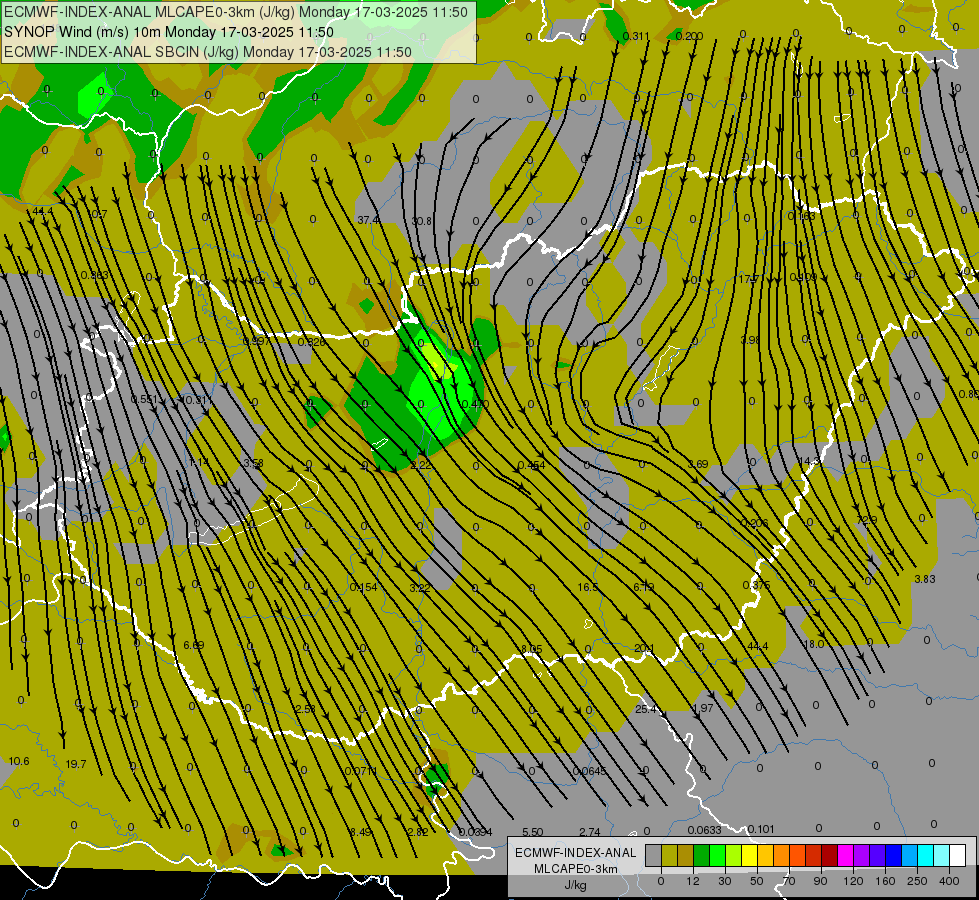
Task: Click the legend label 70
Action: 789,881
